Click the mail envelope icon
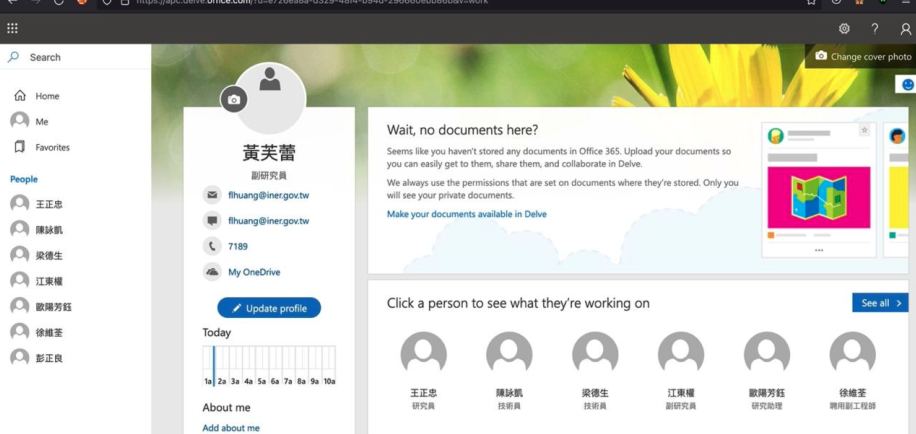The image size is (916, 434). [212, 195]
